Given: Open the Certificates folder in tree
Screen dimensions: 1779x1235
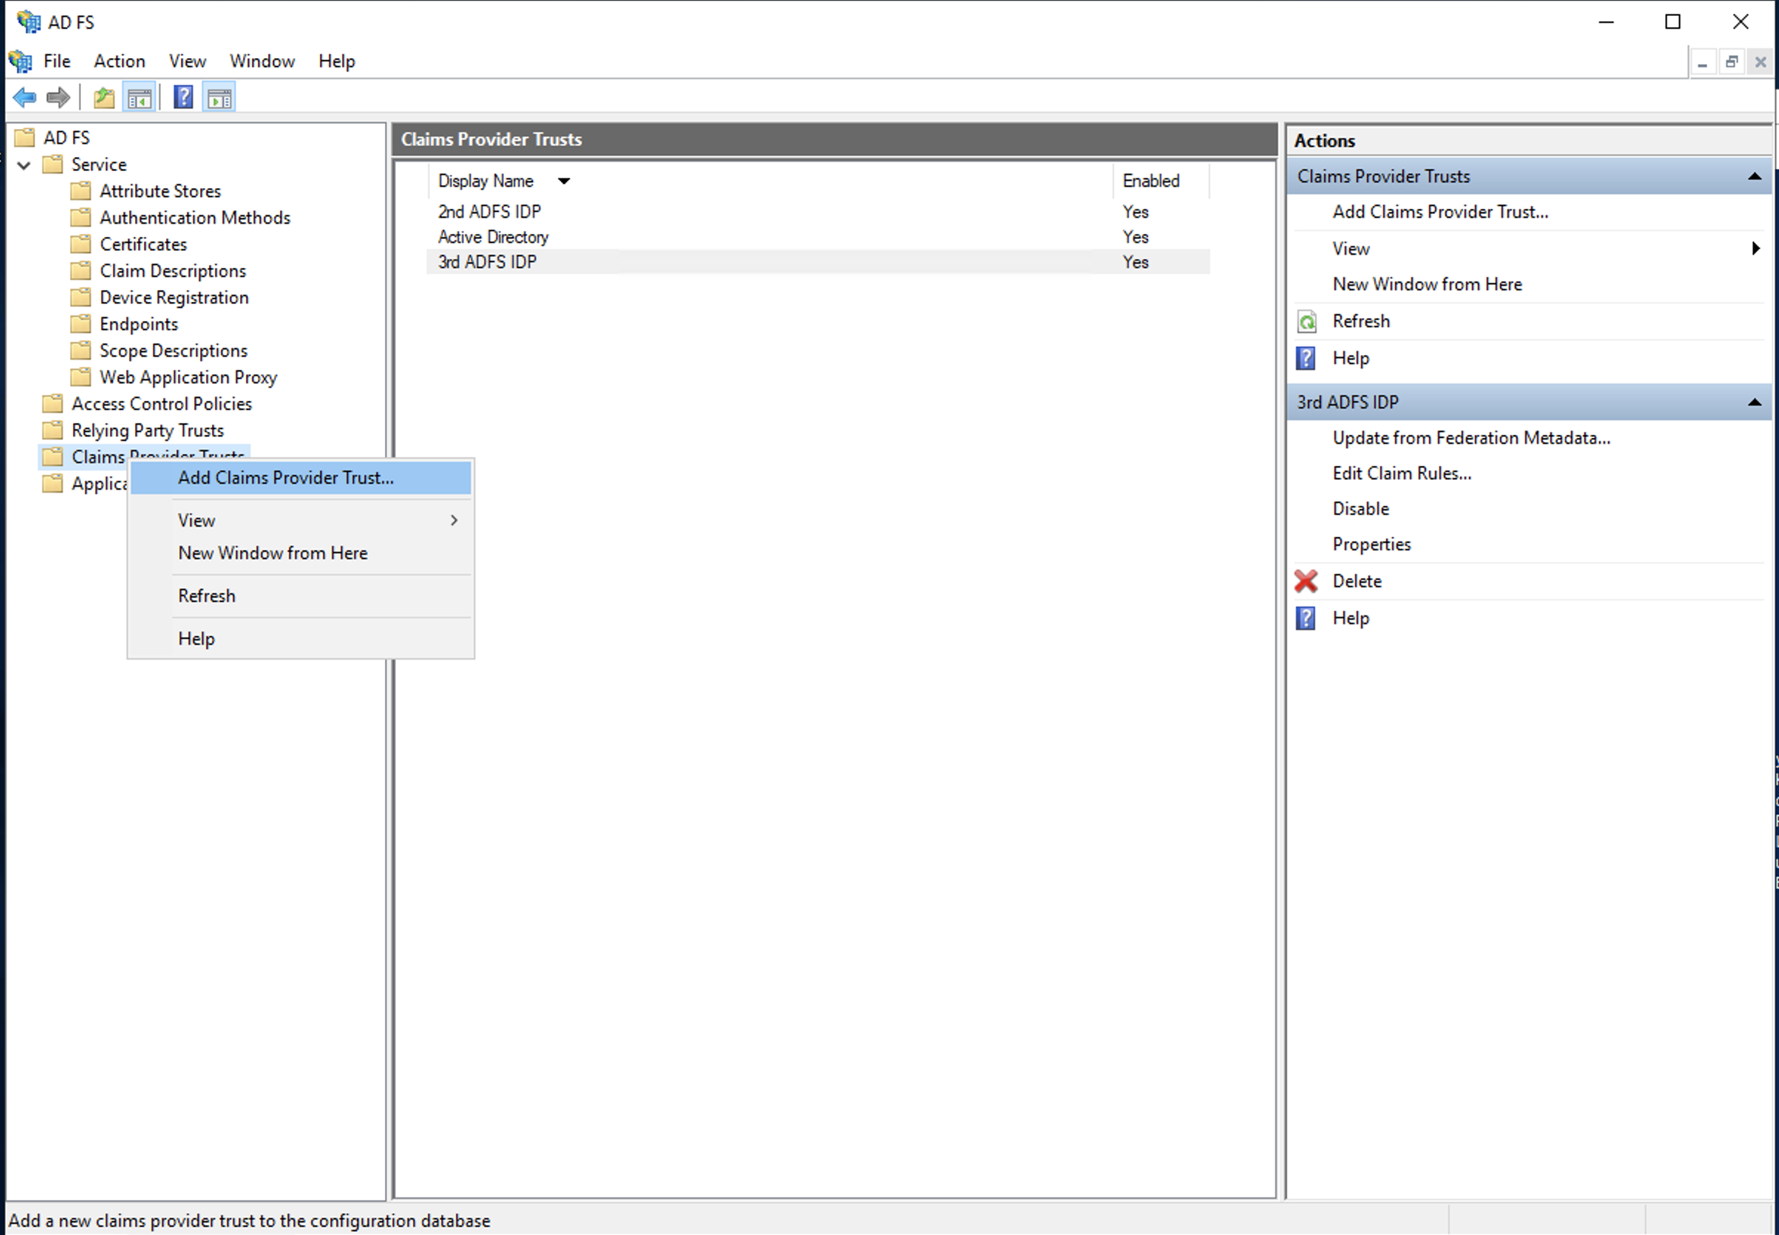Looking at the screenshot, I should [x=143, y=245].
